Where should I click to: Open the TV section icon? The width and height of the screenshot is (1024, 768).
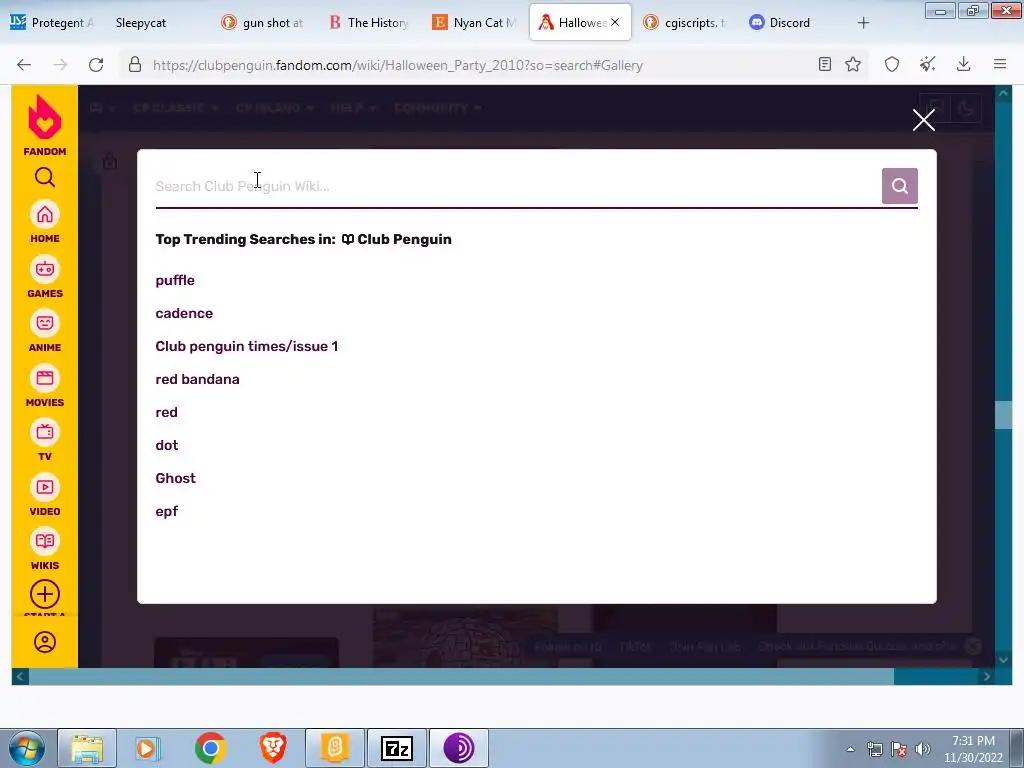44,432
